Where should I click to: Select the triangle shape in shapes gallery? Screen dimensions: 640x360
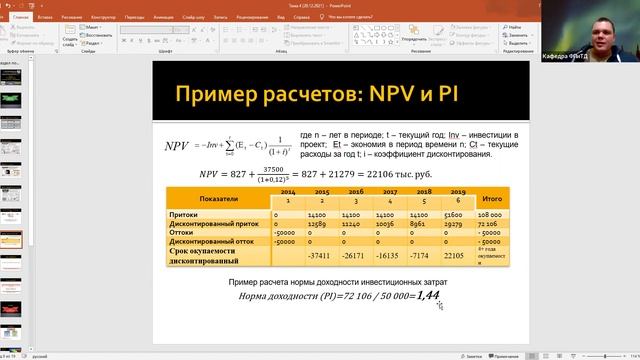pos(356,35)
